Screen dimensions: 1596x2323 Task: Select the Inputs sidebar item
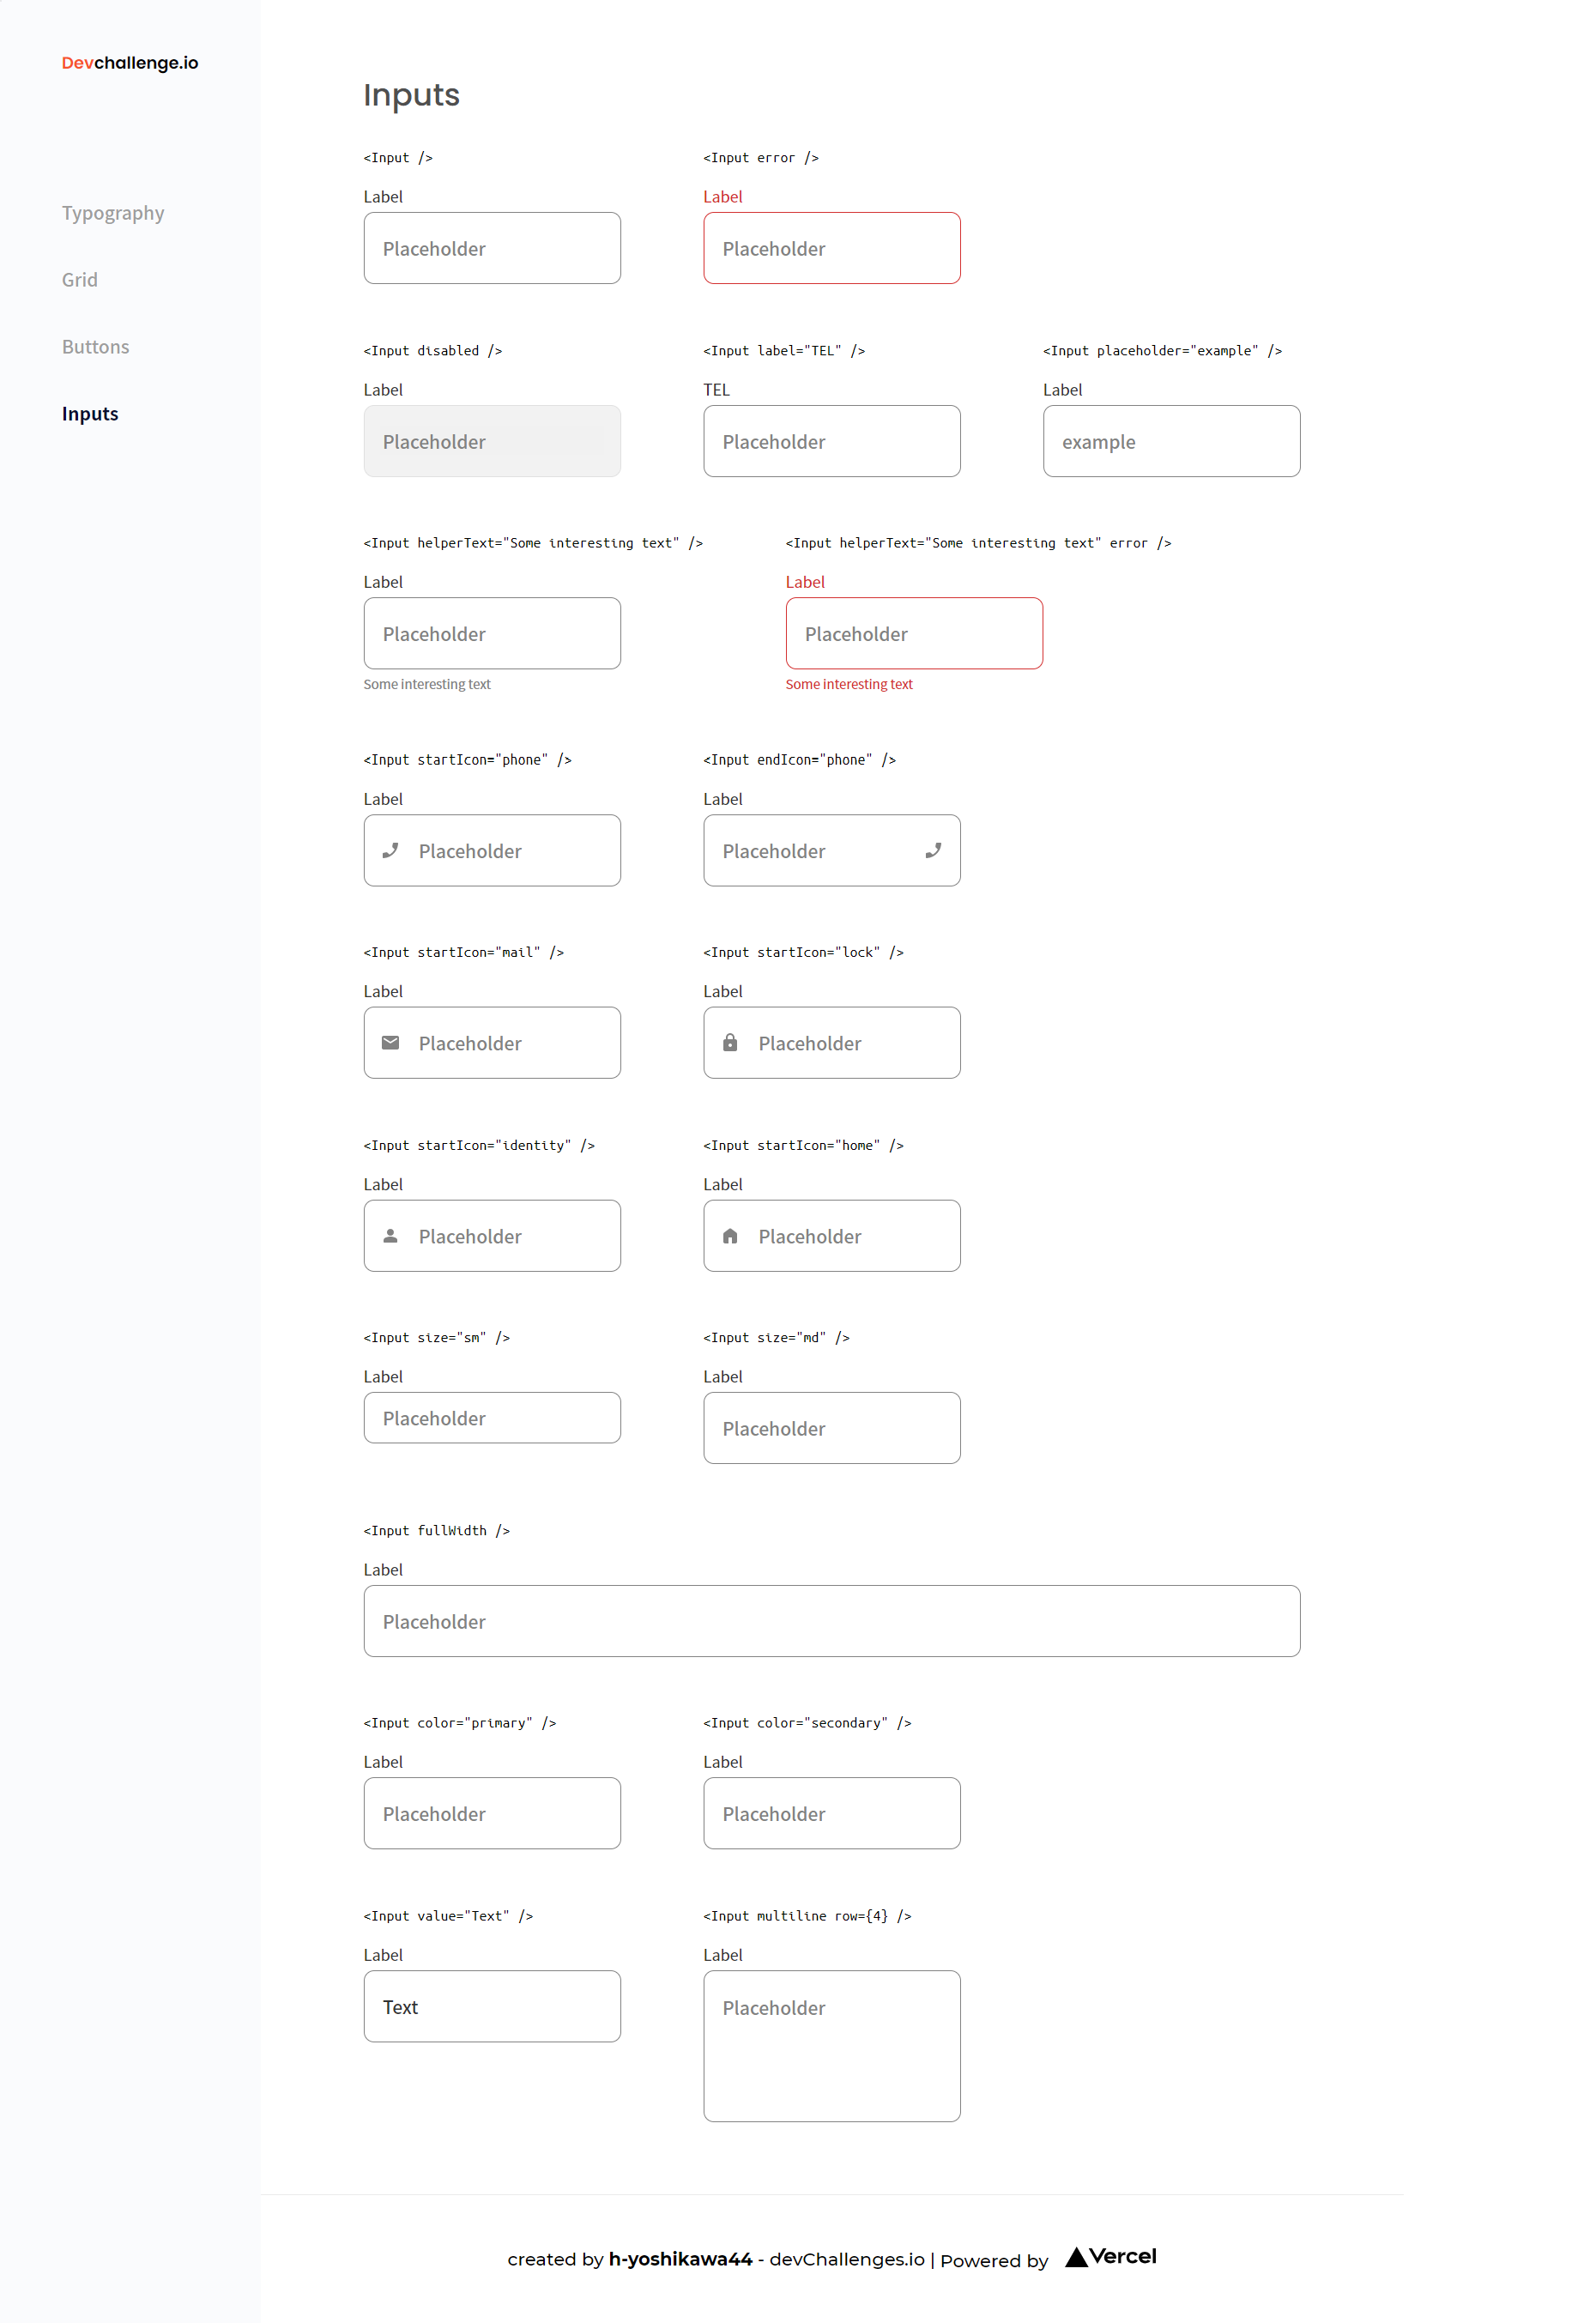tap(90, 414)
